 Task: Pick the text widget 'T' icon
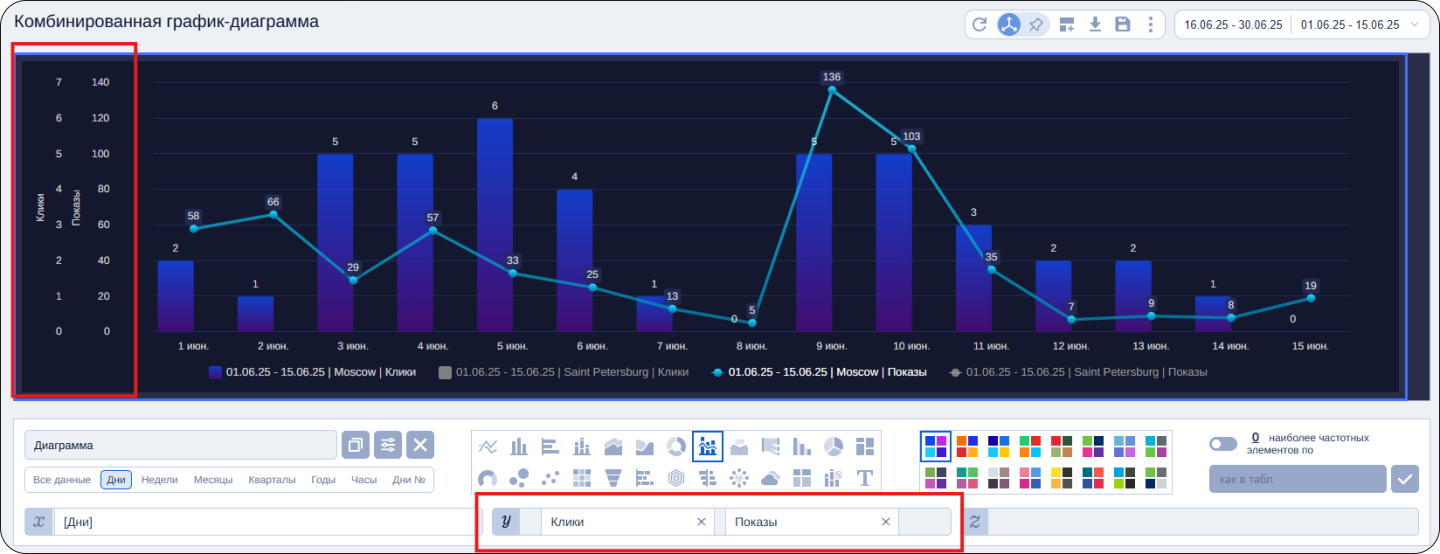pyautogui.click(x=865, y=478)
